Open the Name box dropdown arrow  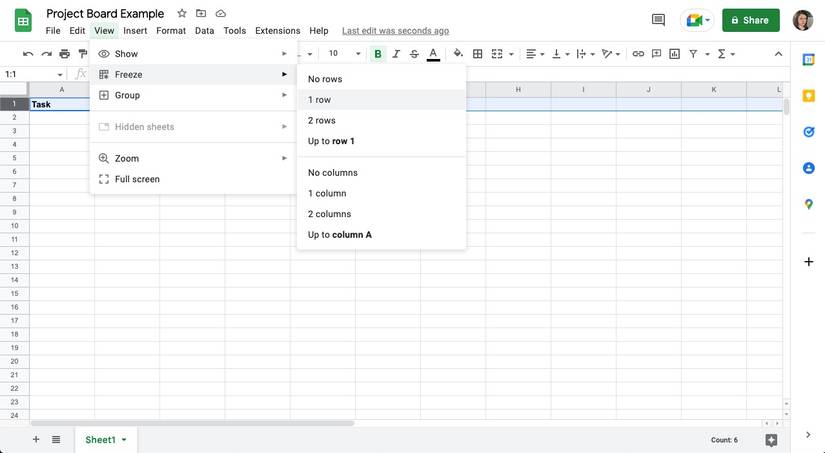(60, 75)
